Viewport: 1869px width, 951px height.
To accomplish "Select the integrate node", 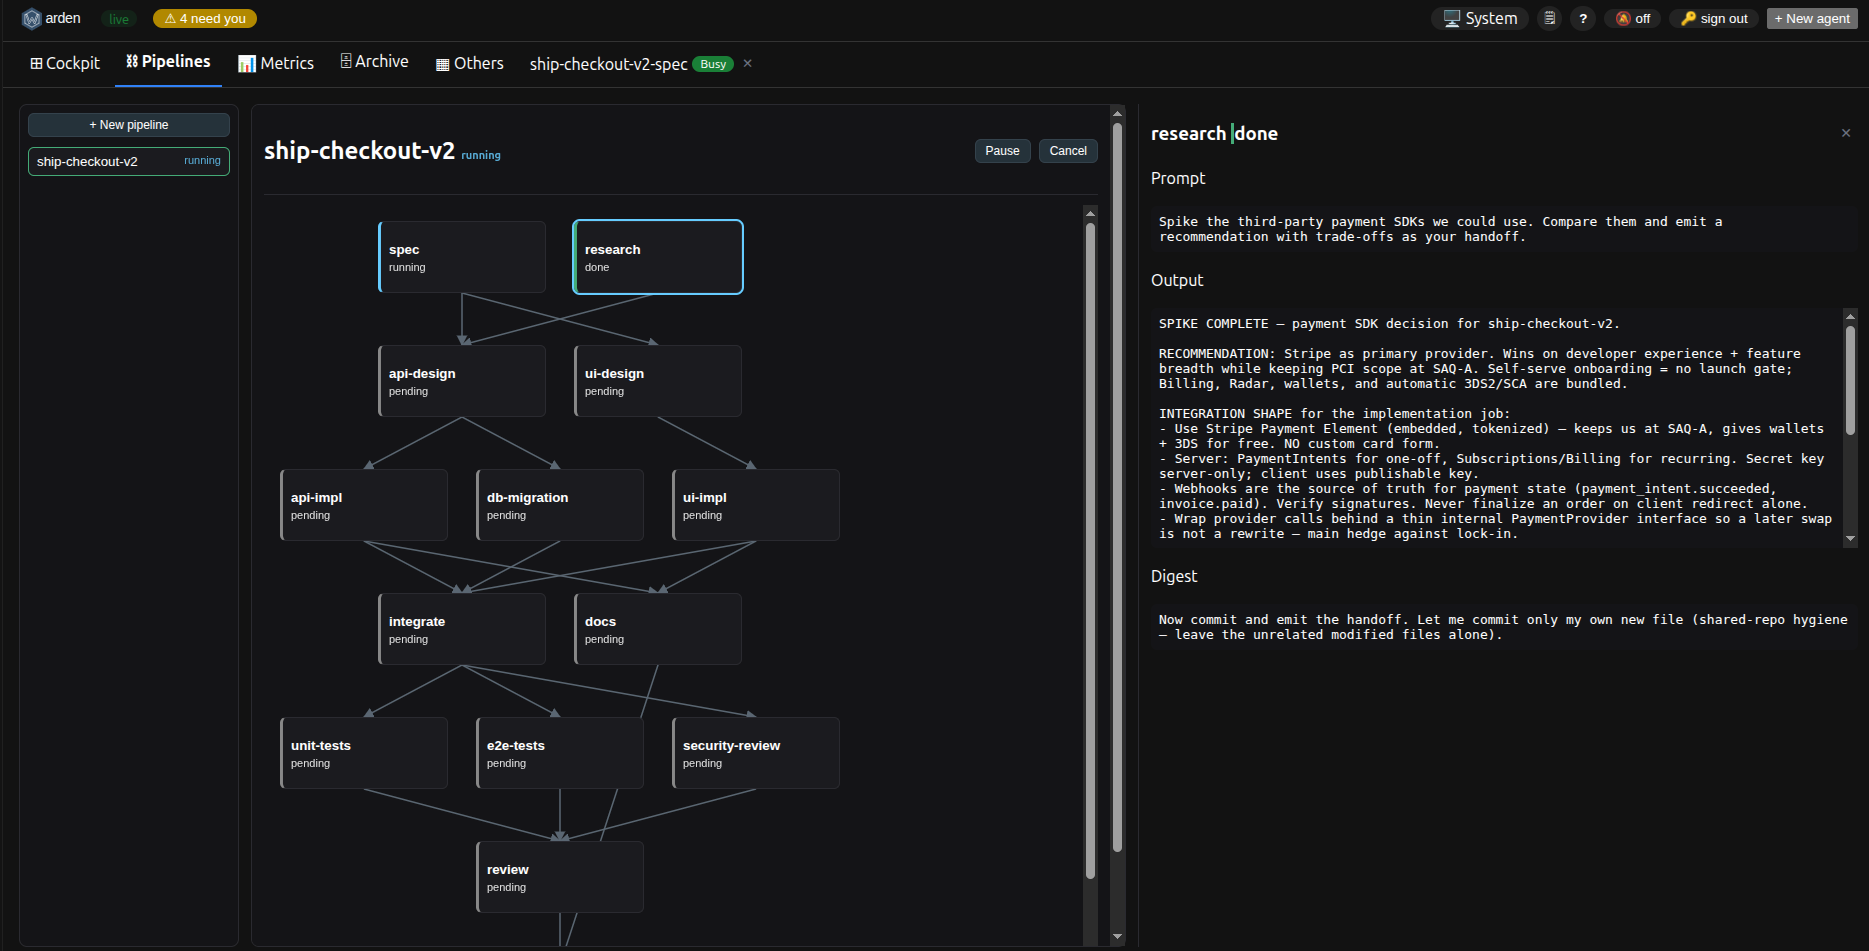I will click(462, 629).
